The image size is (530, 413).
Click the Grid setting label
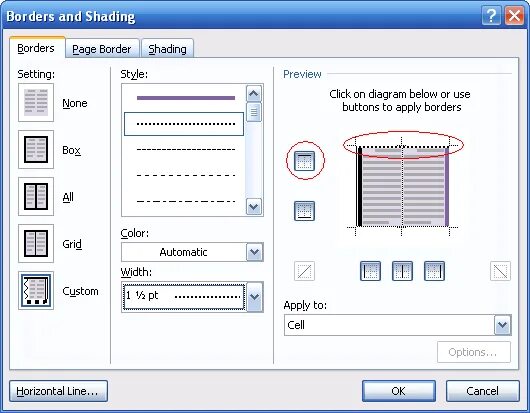[x=72, y=244]
